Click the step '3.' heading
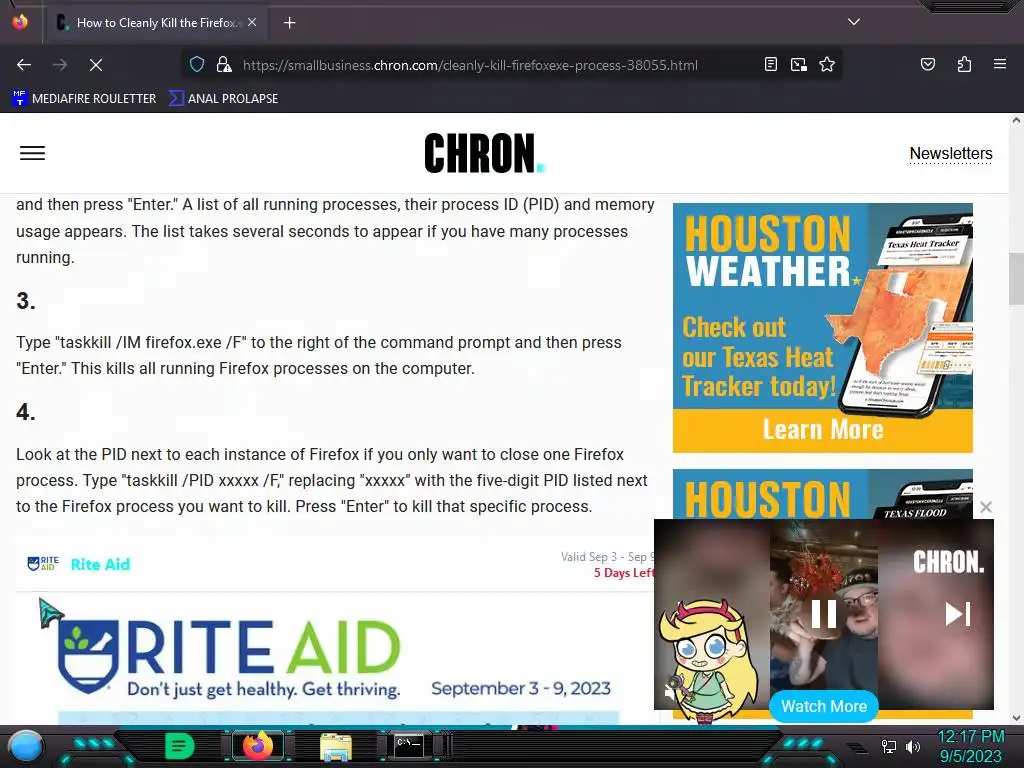This screenshot has height=768, width=1024. click(x=26, y=301)
